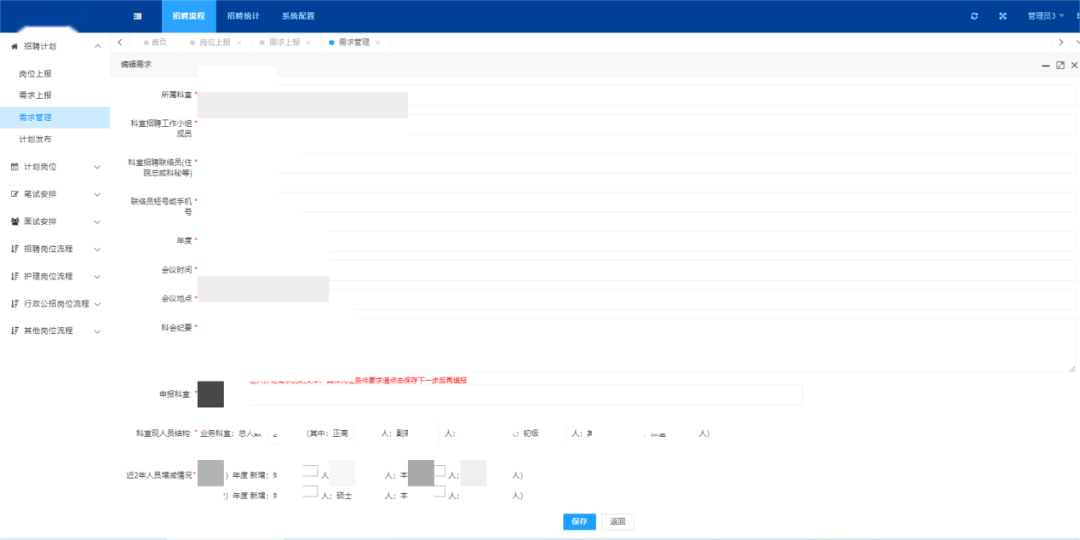Close the 需求上报 tab
The image size is (1080, 540).
coord(308,43)
